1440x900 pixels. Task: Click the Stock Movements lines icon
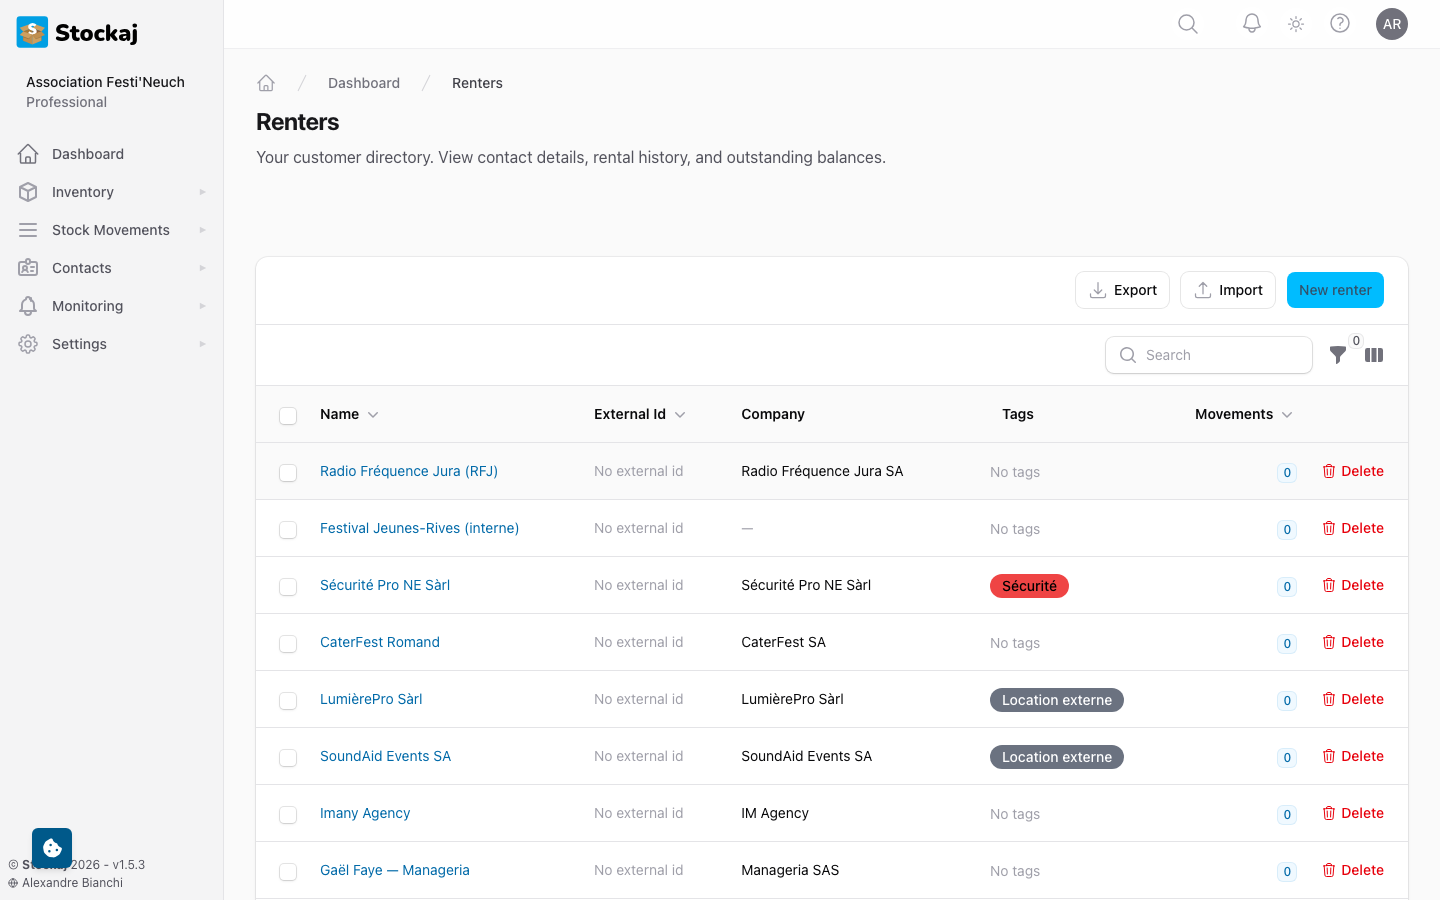click(x=28, y=230)
